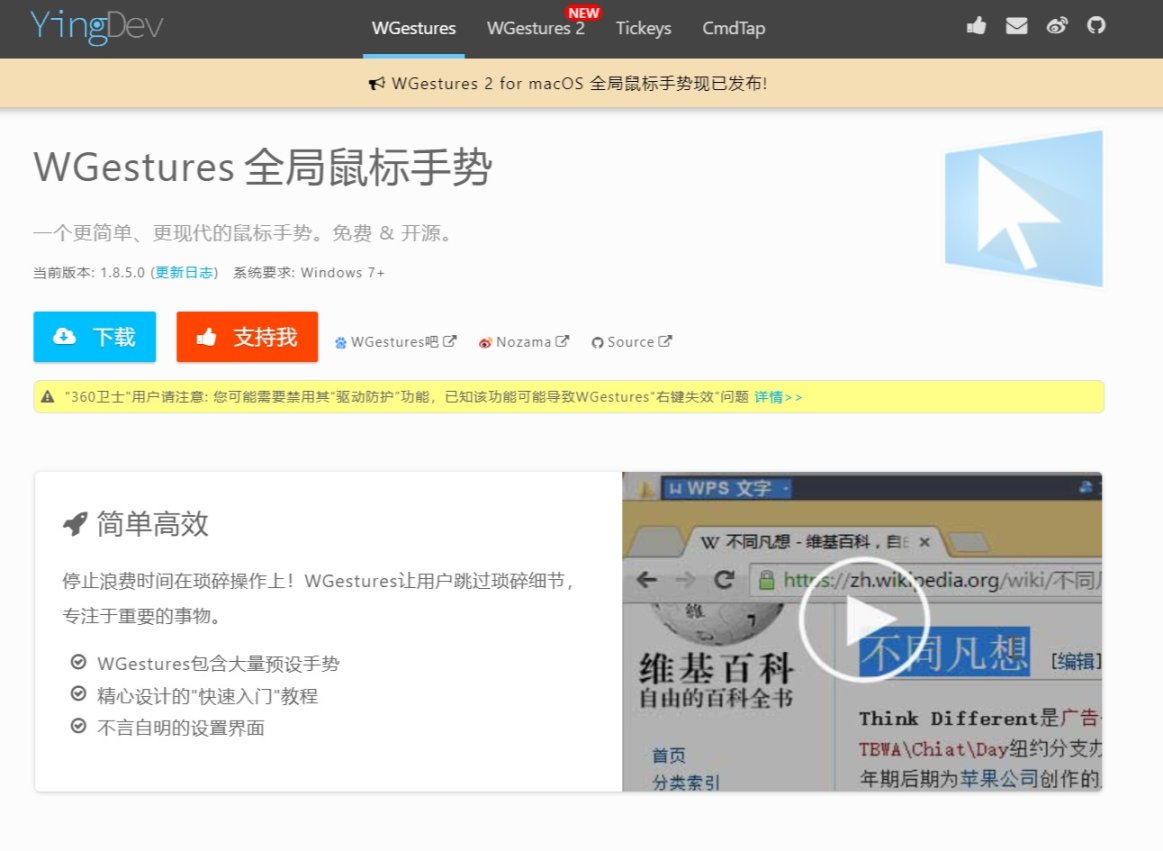Click the rocket icon beside 简单高效

[75, 524]
